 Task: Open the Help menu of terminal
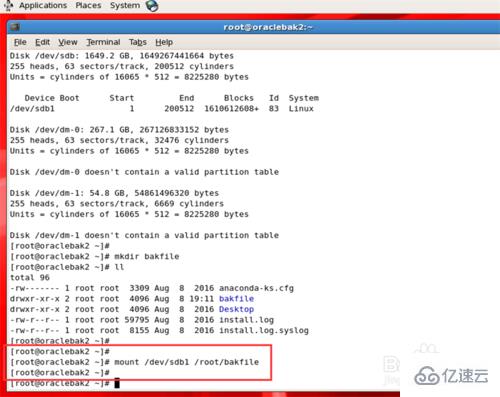tap(164, 42)
